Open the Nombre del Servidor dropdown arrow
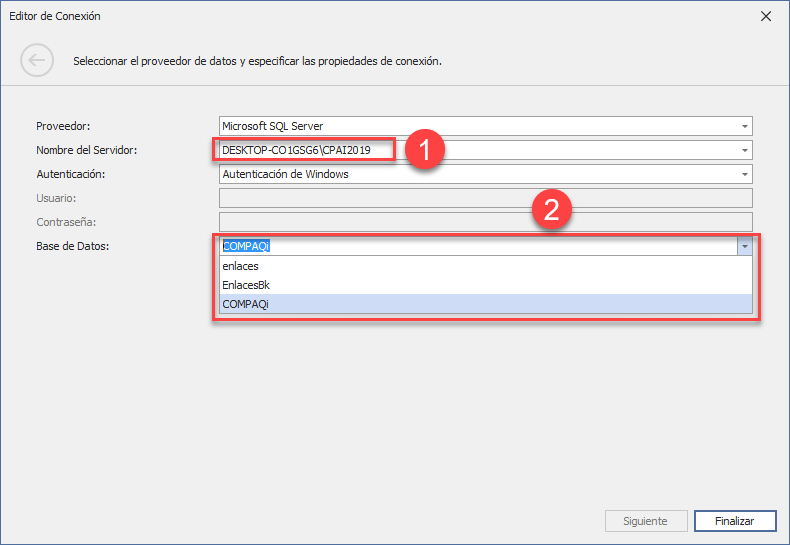This screenshot has height=545, width=790. point(745,150)
